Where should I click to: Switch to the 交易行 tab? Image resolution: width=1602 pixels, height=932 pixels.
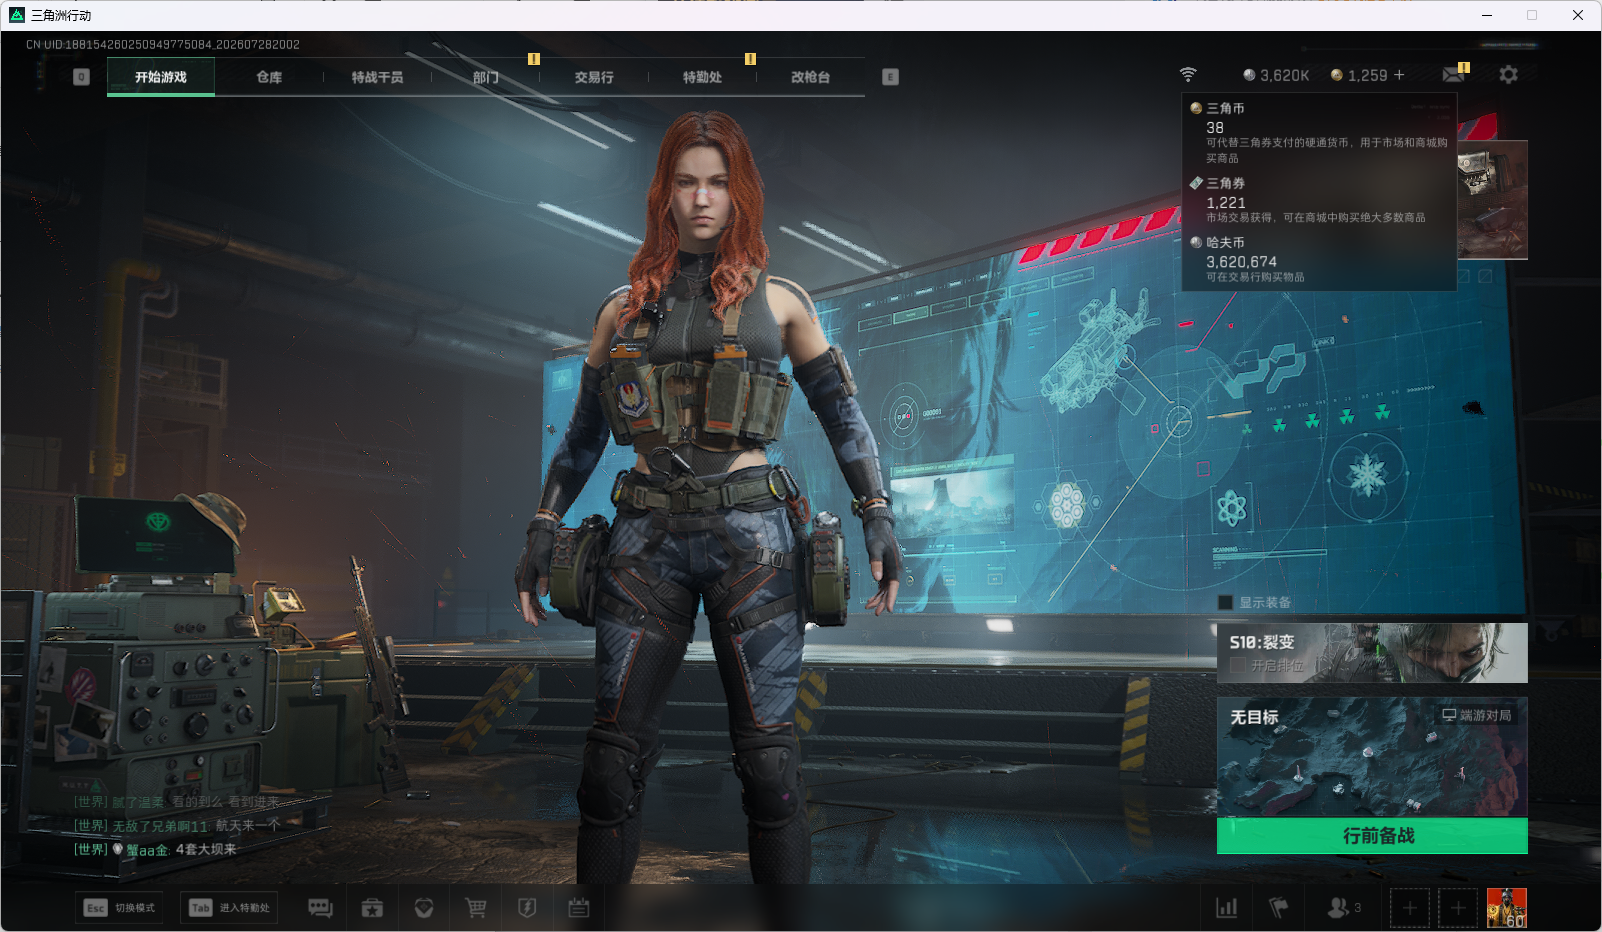(x=594, y=77)
